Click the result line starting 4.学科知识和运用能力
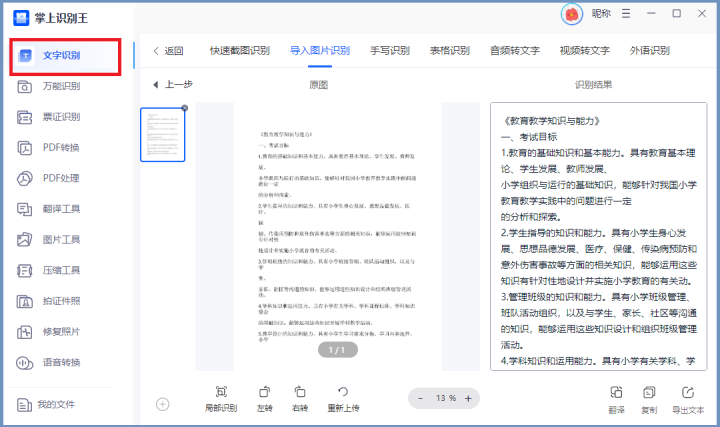 pos(598,361)
